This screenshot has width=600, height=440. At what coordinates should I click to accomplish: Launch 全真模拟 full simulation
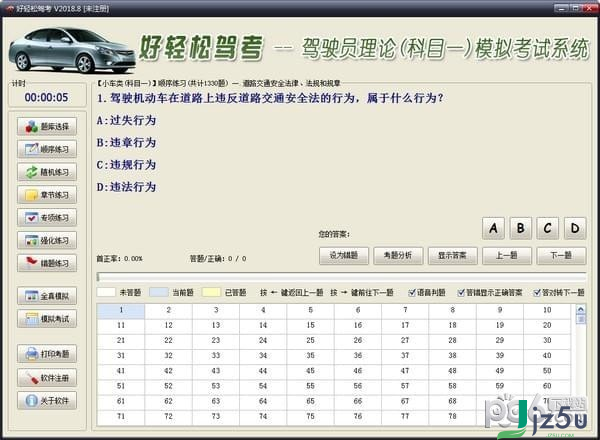click(47, 296)
